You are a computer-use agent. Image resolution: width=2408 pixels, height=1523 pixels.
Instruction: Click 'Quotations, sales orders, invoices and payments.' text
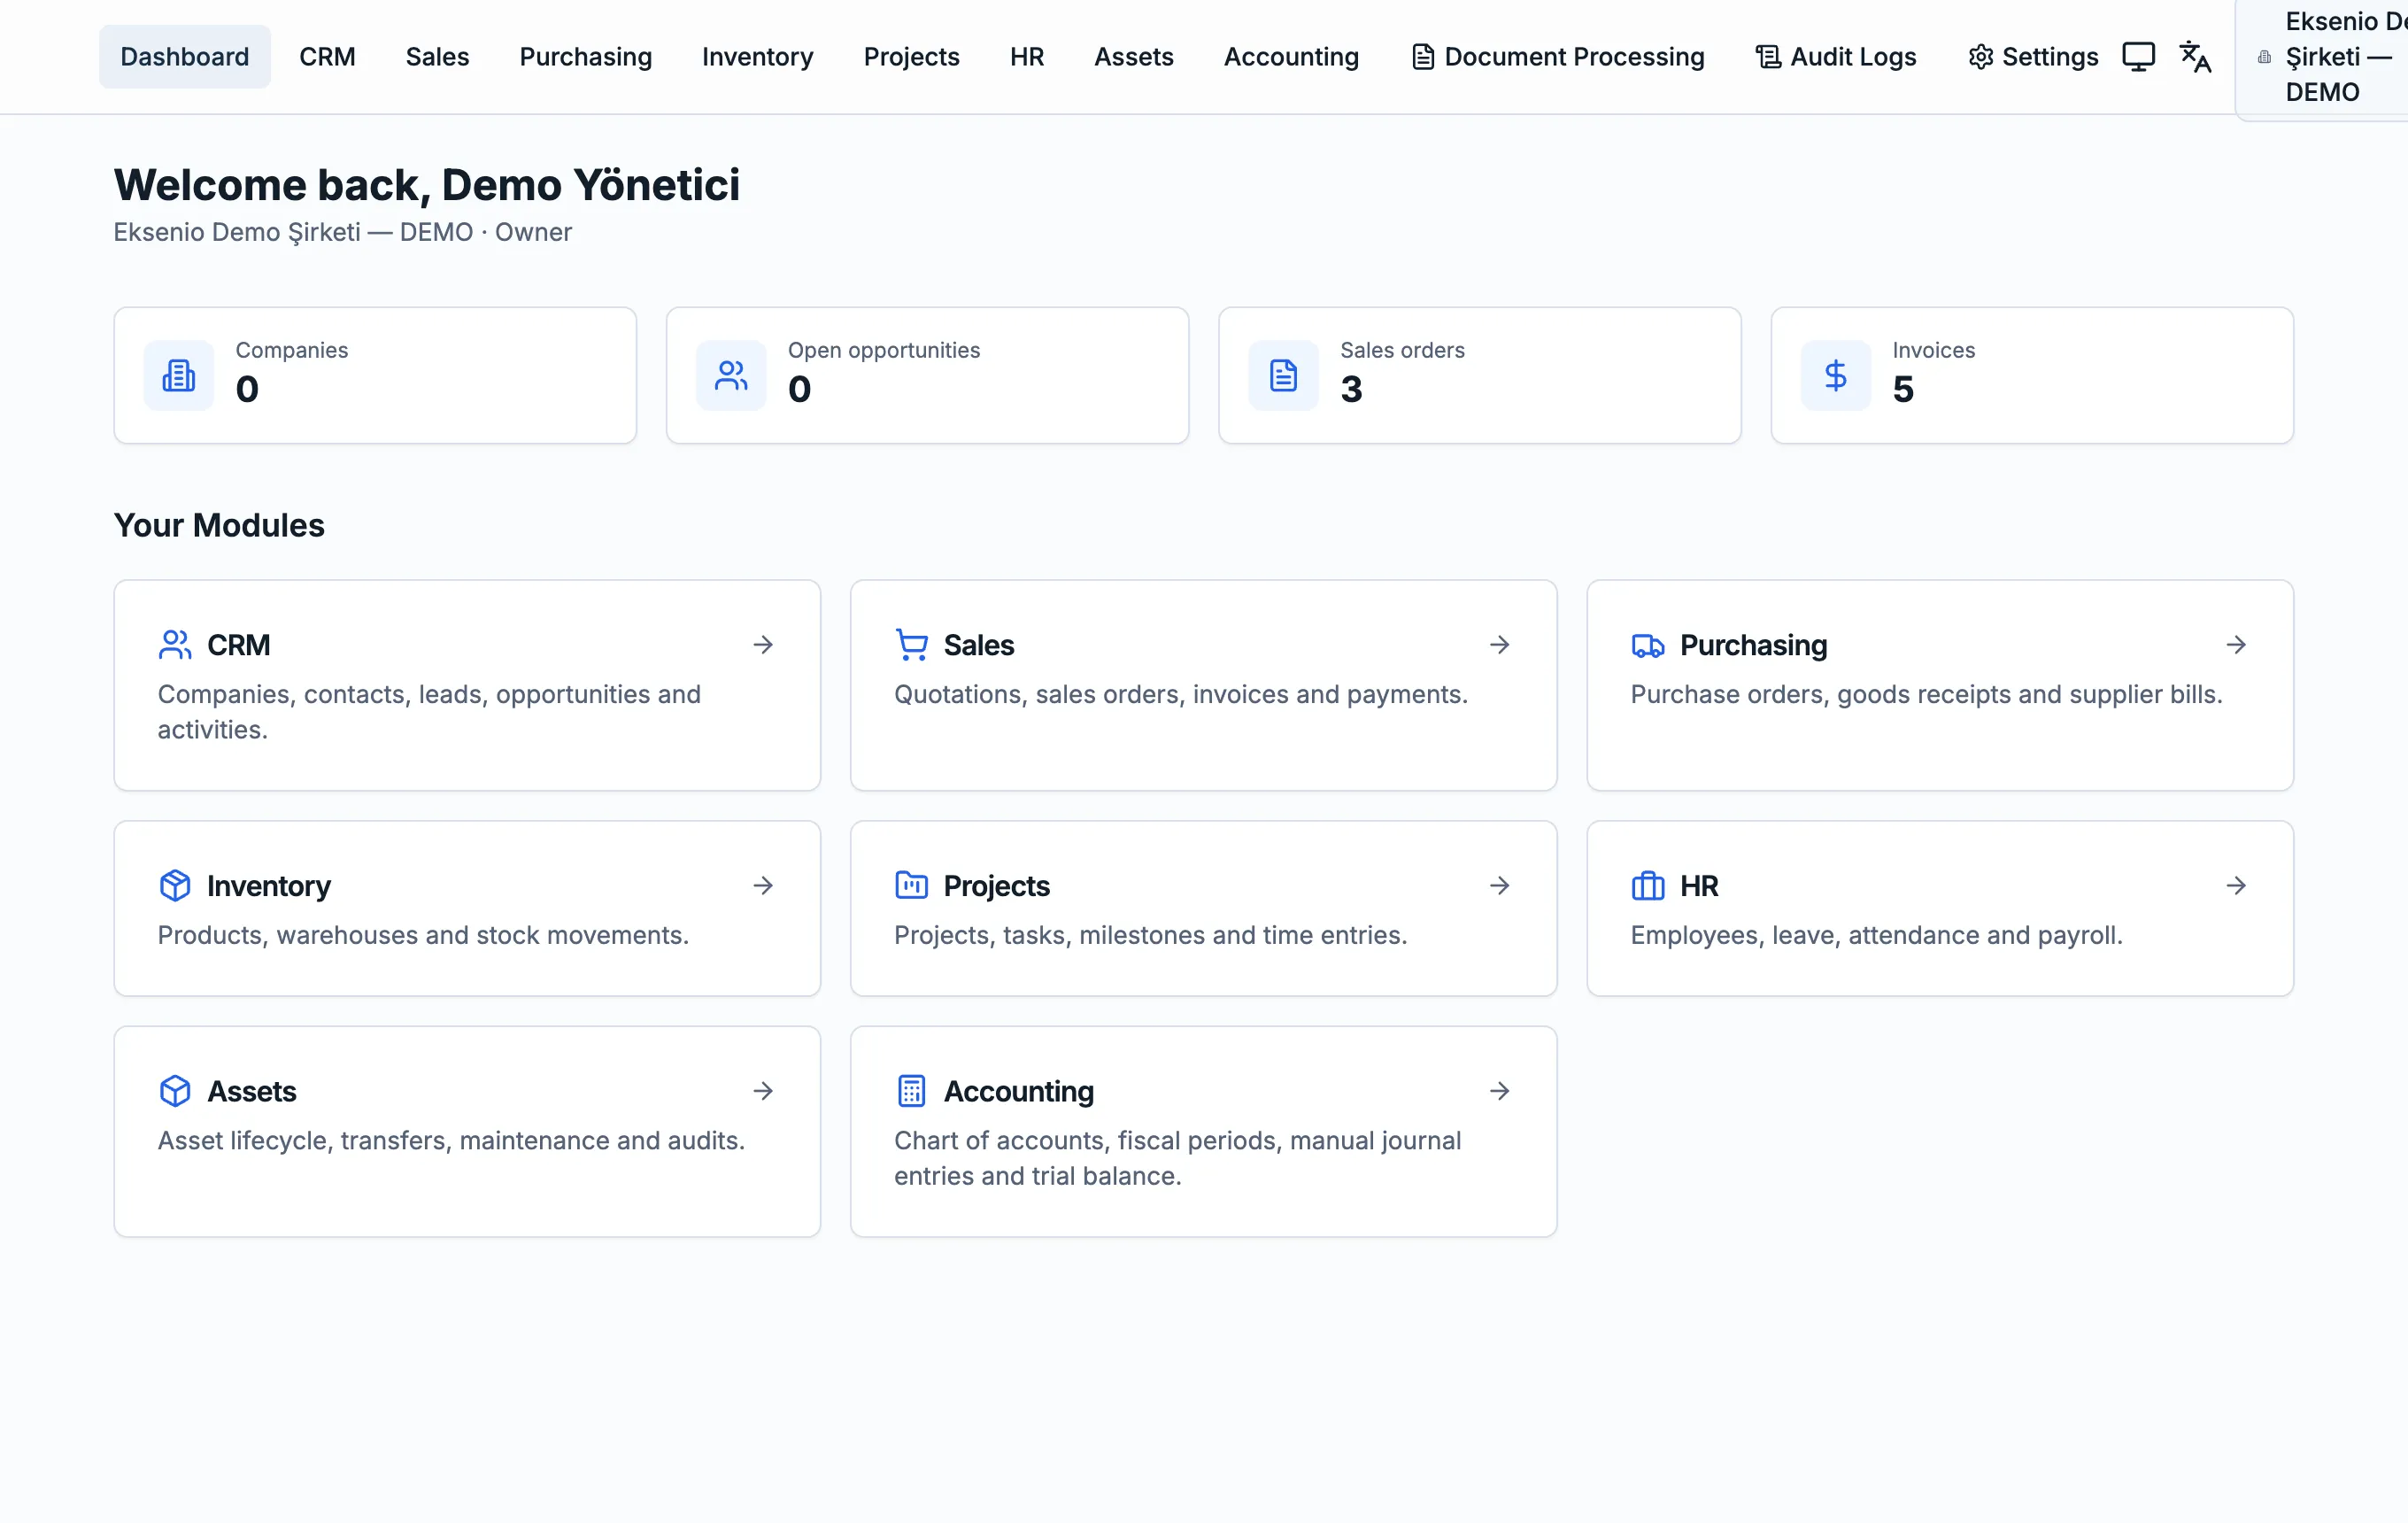(x=1181, y=694)
